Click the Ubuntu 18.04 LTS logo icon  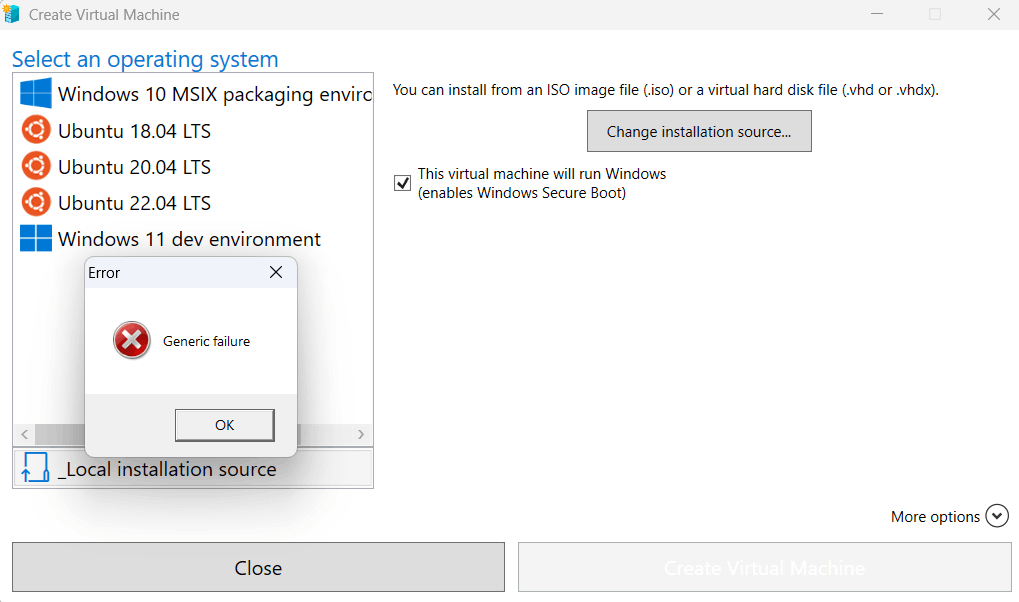pyautogui.click(x=36, y=131)
